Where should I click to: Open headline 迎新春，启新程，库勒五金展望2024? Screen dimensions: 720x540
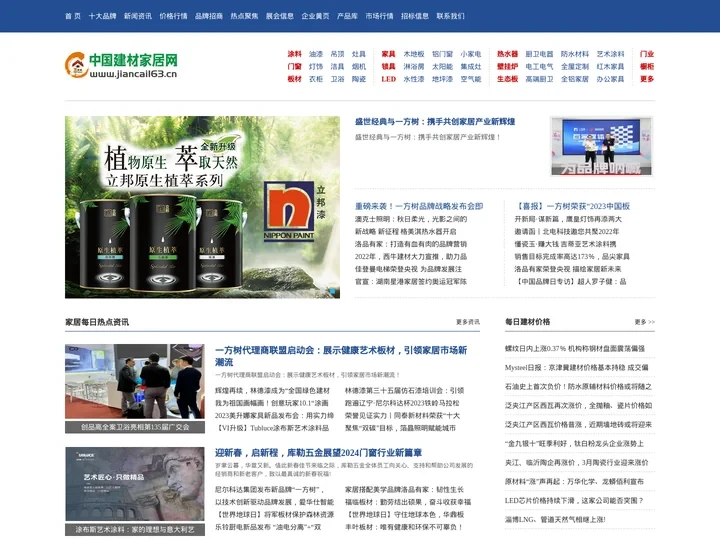click(x=318, y=453)
